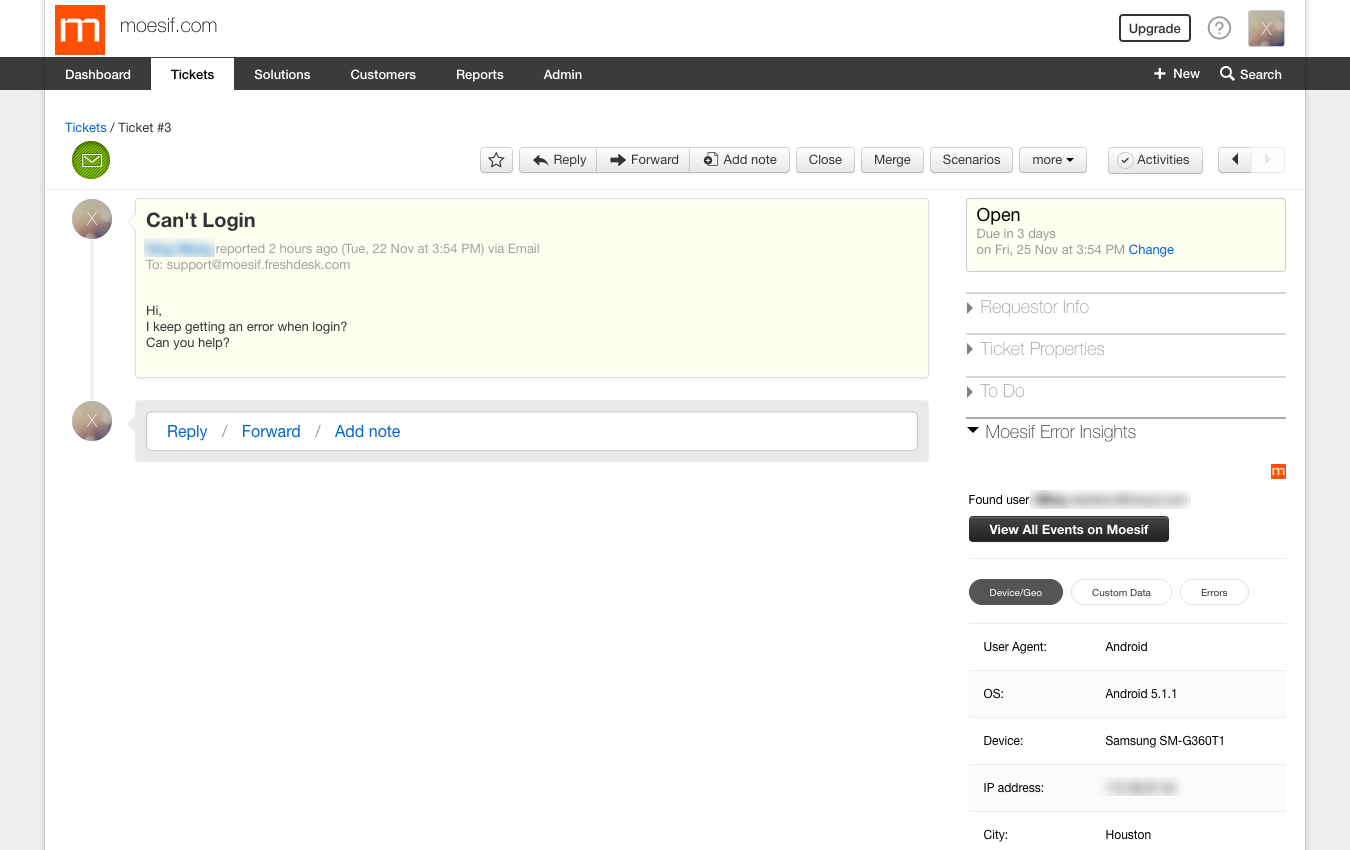Click the small Moesif icon in Error Insights
Screen dimensions: 1350x850
pos(1278,471)
